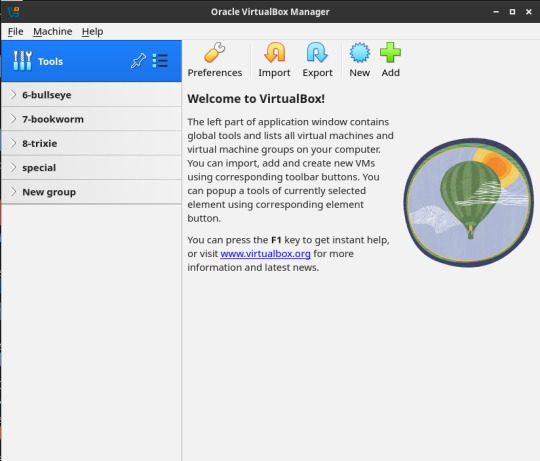Select the 6-bullseye group name
Viewport: 540px width, 461px height.
(47, 95)
